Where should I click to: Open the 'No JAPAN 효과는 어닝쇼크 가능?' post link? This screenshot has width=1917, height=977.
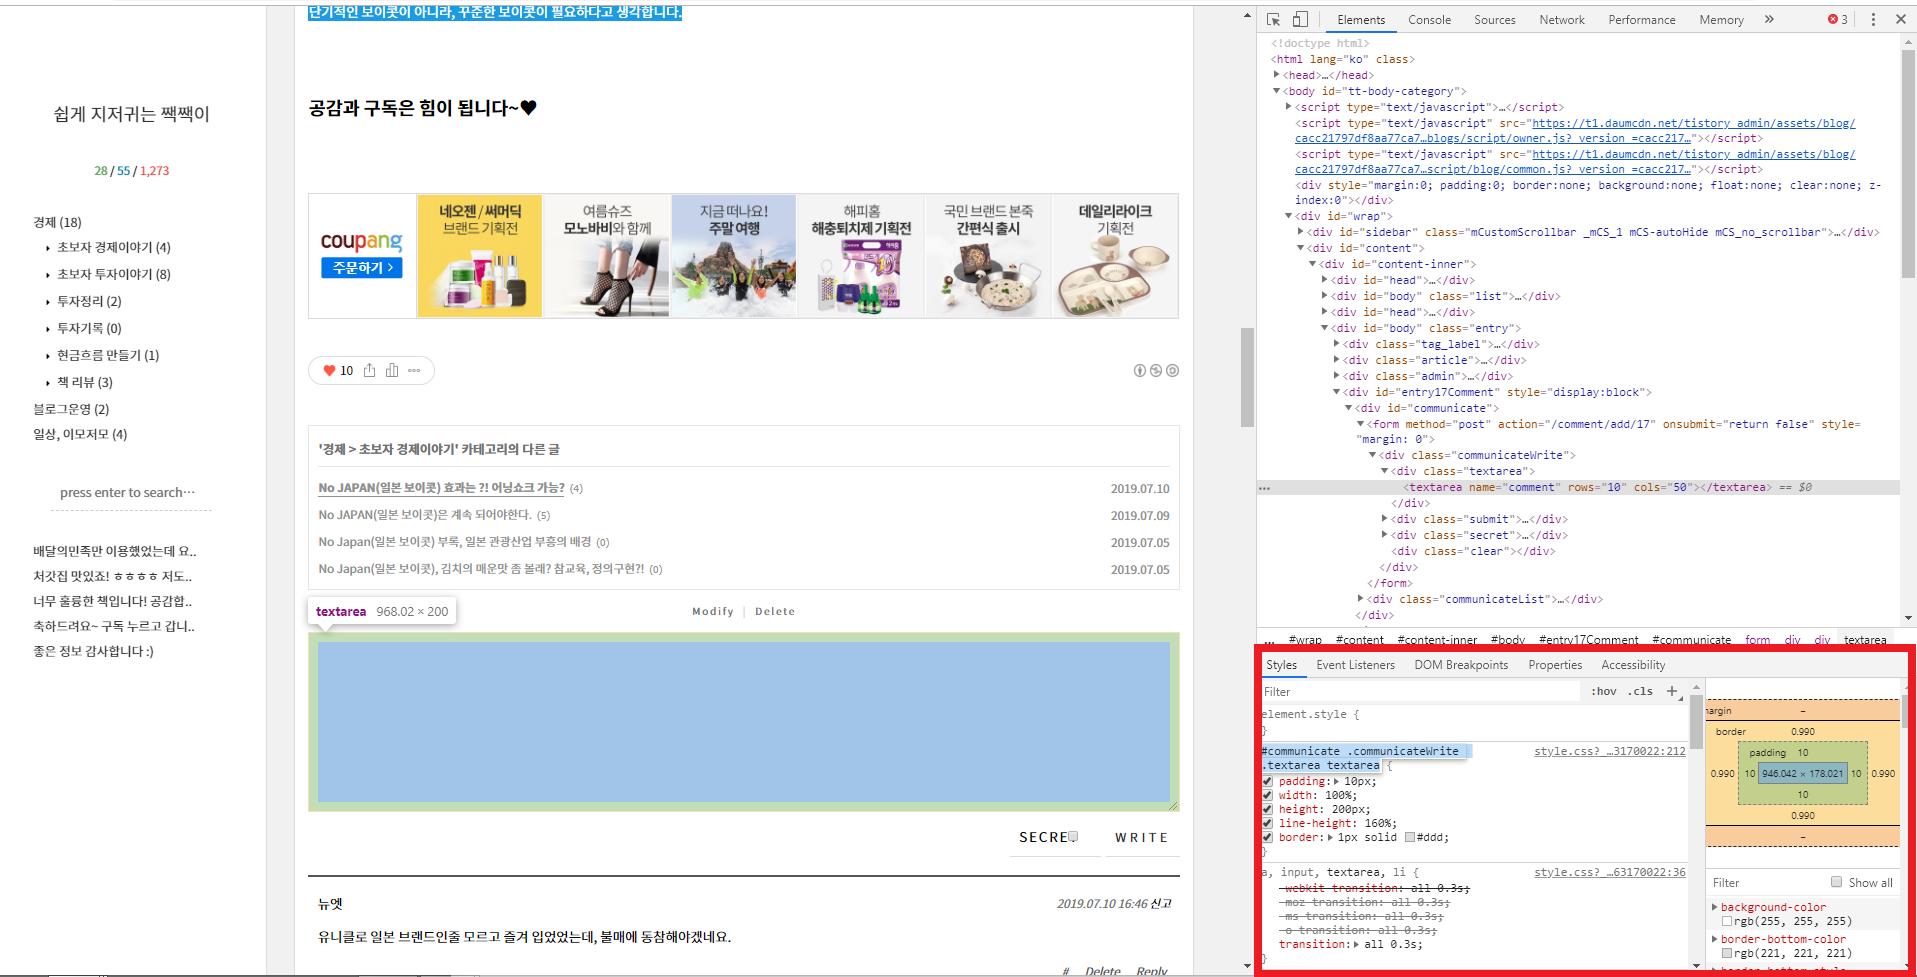[x=441, y=488]
